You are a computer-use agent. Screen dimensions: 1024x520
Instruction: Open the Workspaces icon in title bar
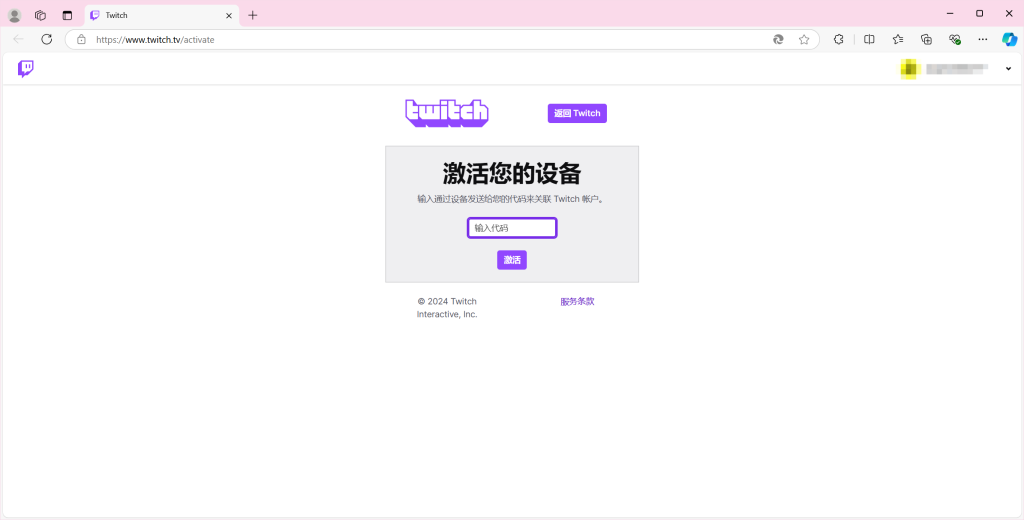pyautogui.click(x=41, y=15)
